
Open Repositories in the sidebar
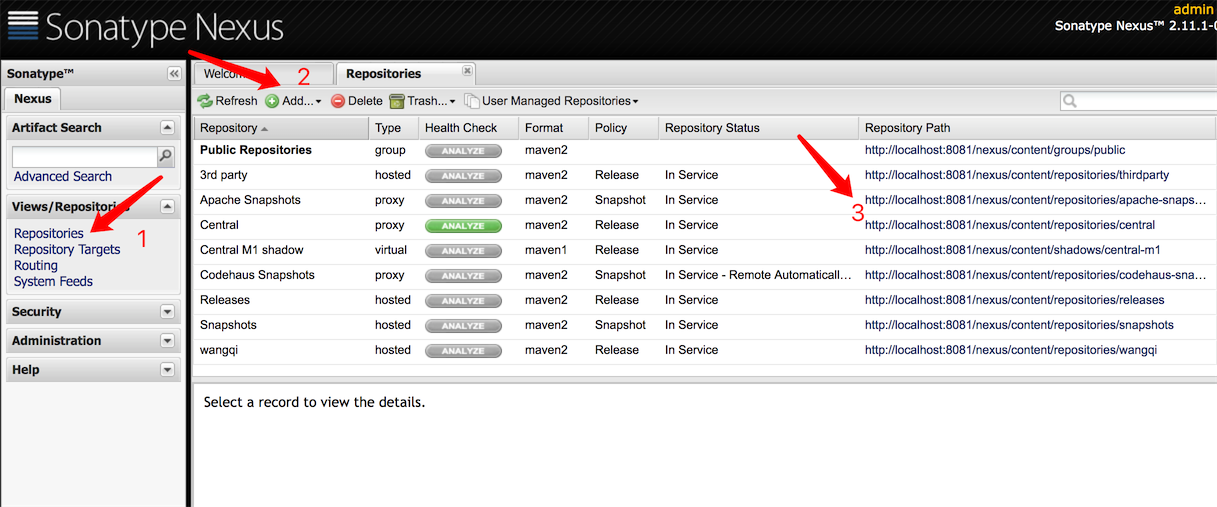pos(49,234)
